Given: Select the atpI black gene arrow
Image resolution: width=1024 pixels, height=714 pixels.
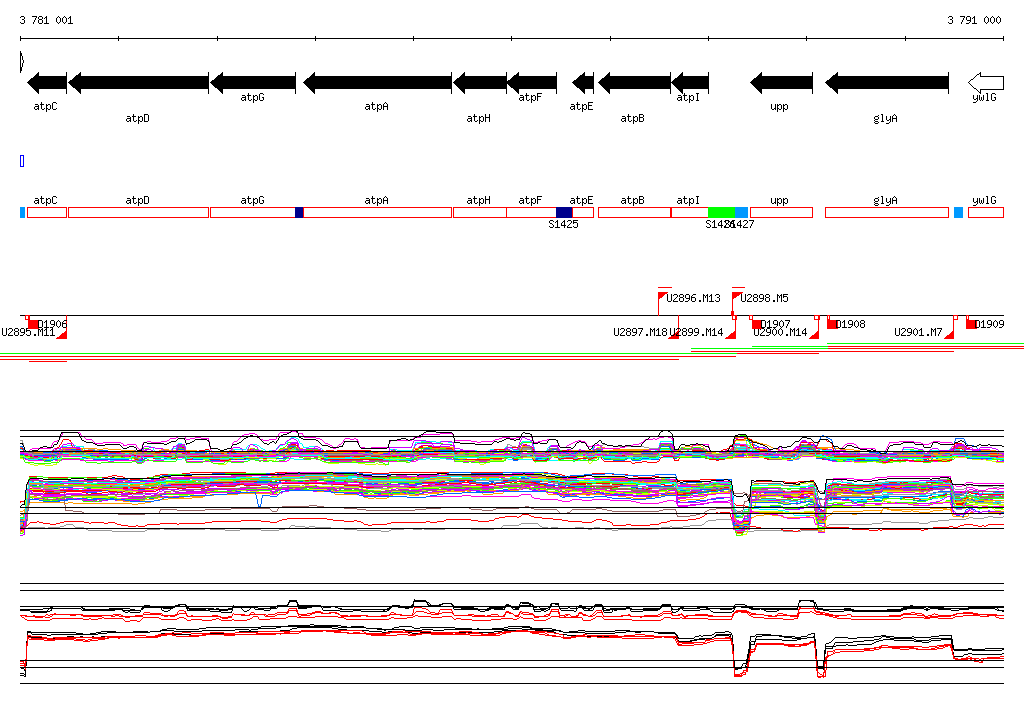Looking at the screenshot, I should click(690, 82).
